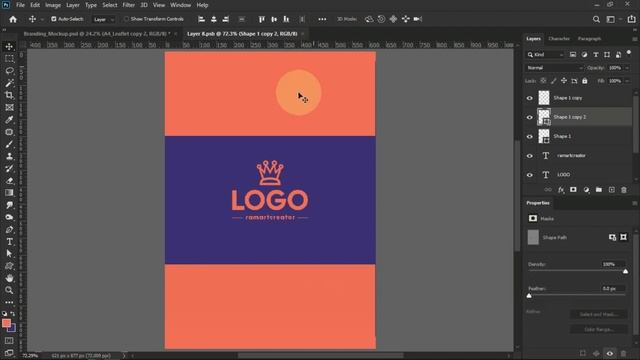Switch to the Character tab
Image resolution: width=640 pixels, height=360 pixels.
(559, 39)
